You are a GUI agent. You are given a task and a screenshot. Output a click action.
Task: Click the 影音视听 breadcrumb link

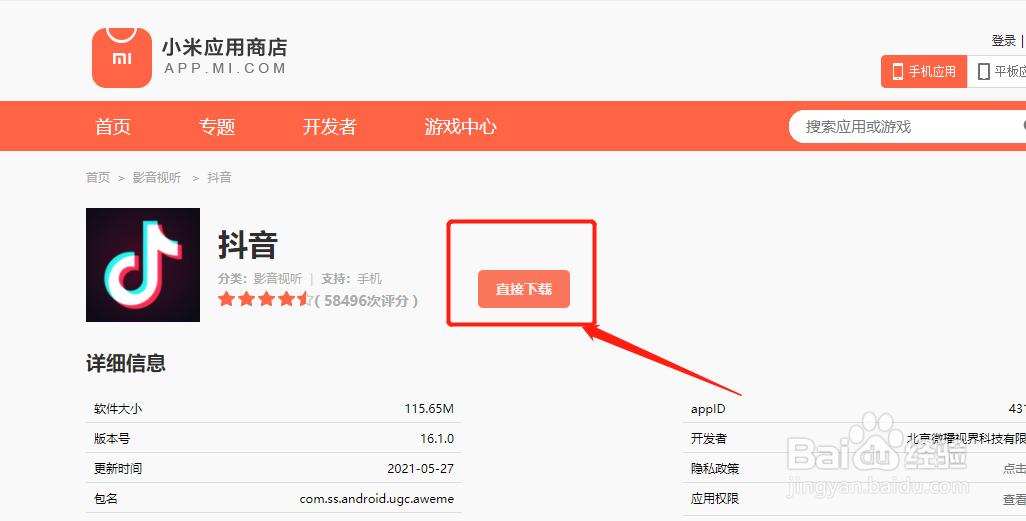pyautogui.click(x=156, y=177)
